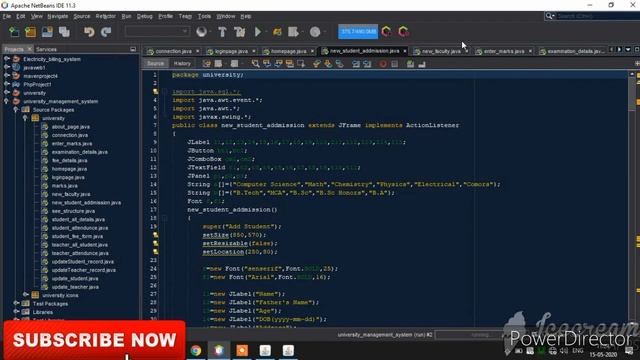Open the Refactor menu
This screenshot has height=360, width=640.
105,16
